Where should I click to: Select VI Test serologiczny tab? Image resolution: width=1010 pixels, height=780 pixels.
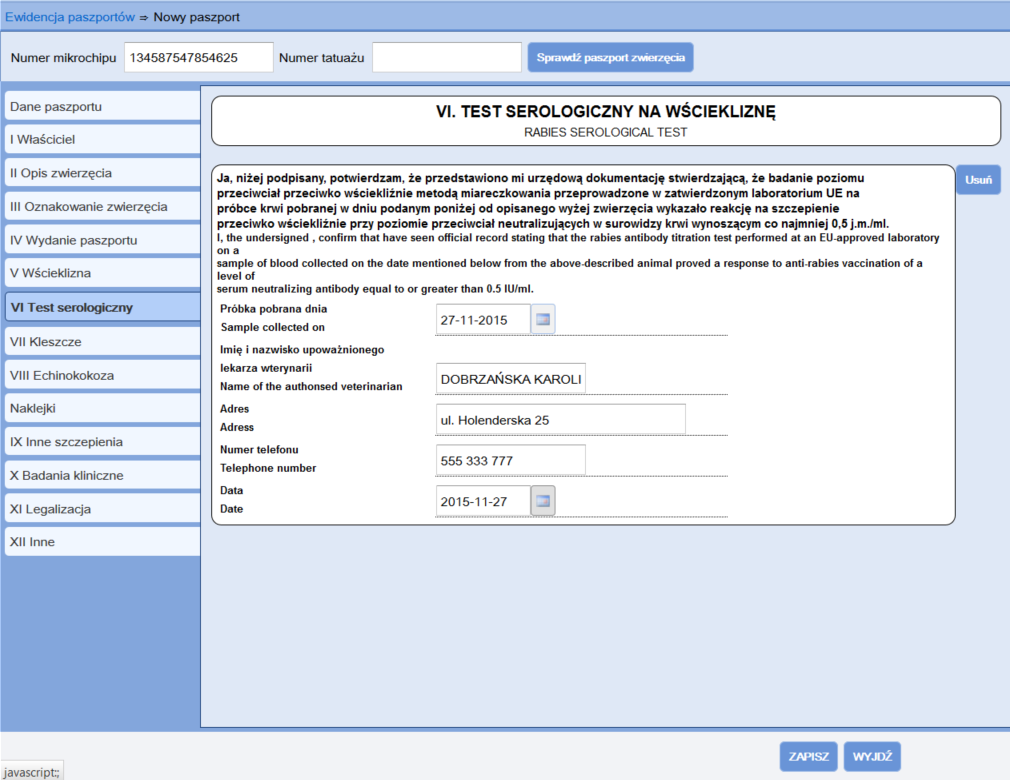(102, 307)
